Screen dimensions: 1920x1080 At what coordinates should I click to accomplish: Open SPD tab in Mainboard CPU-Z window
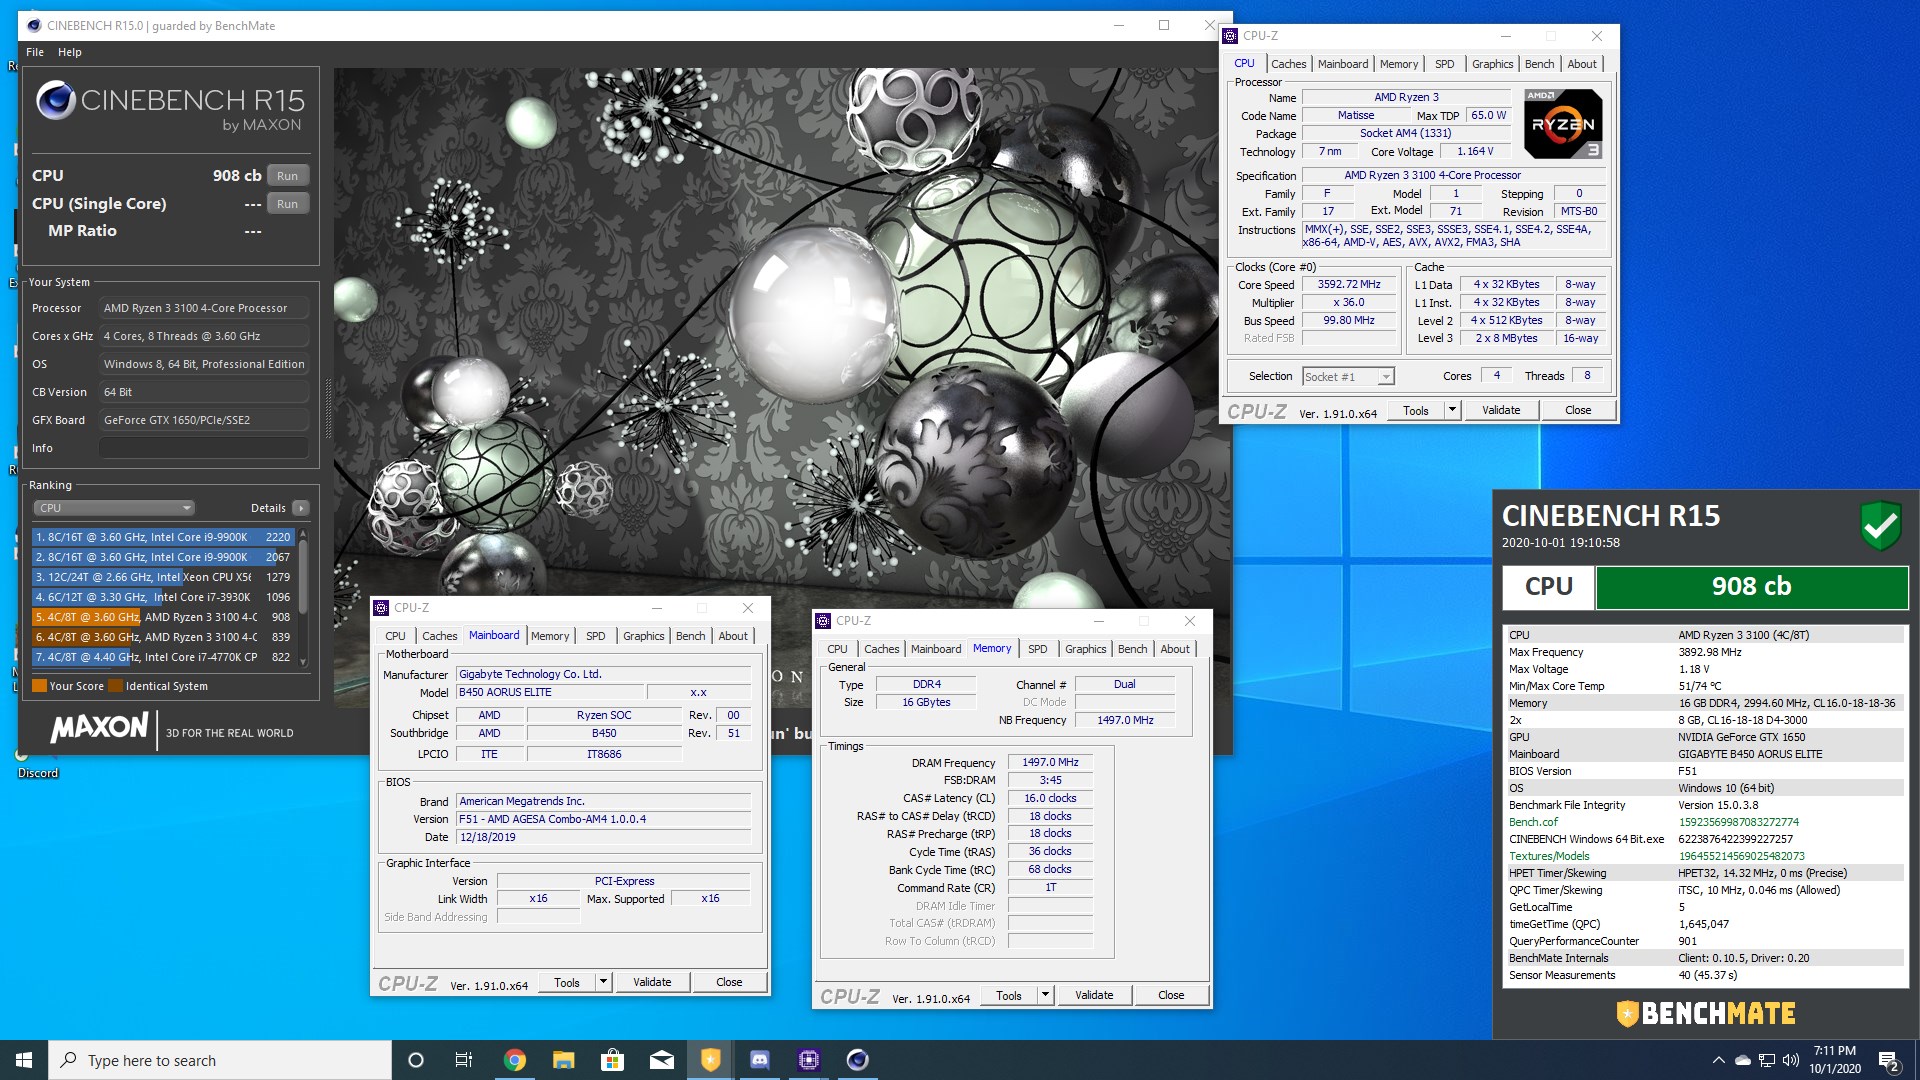[x=595, y=636]
